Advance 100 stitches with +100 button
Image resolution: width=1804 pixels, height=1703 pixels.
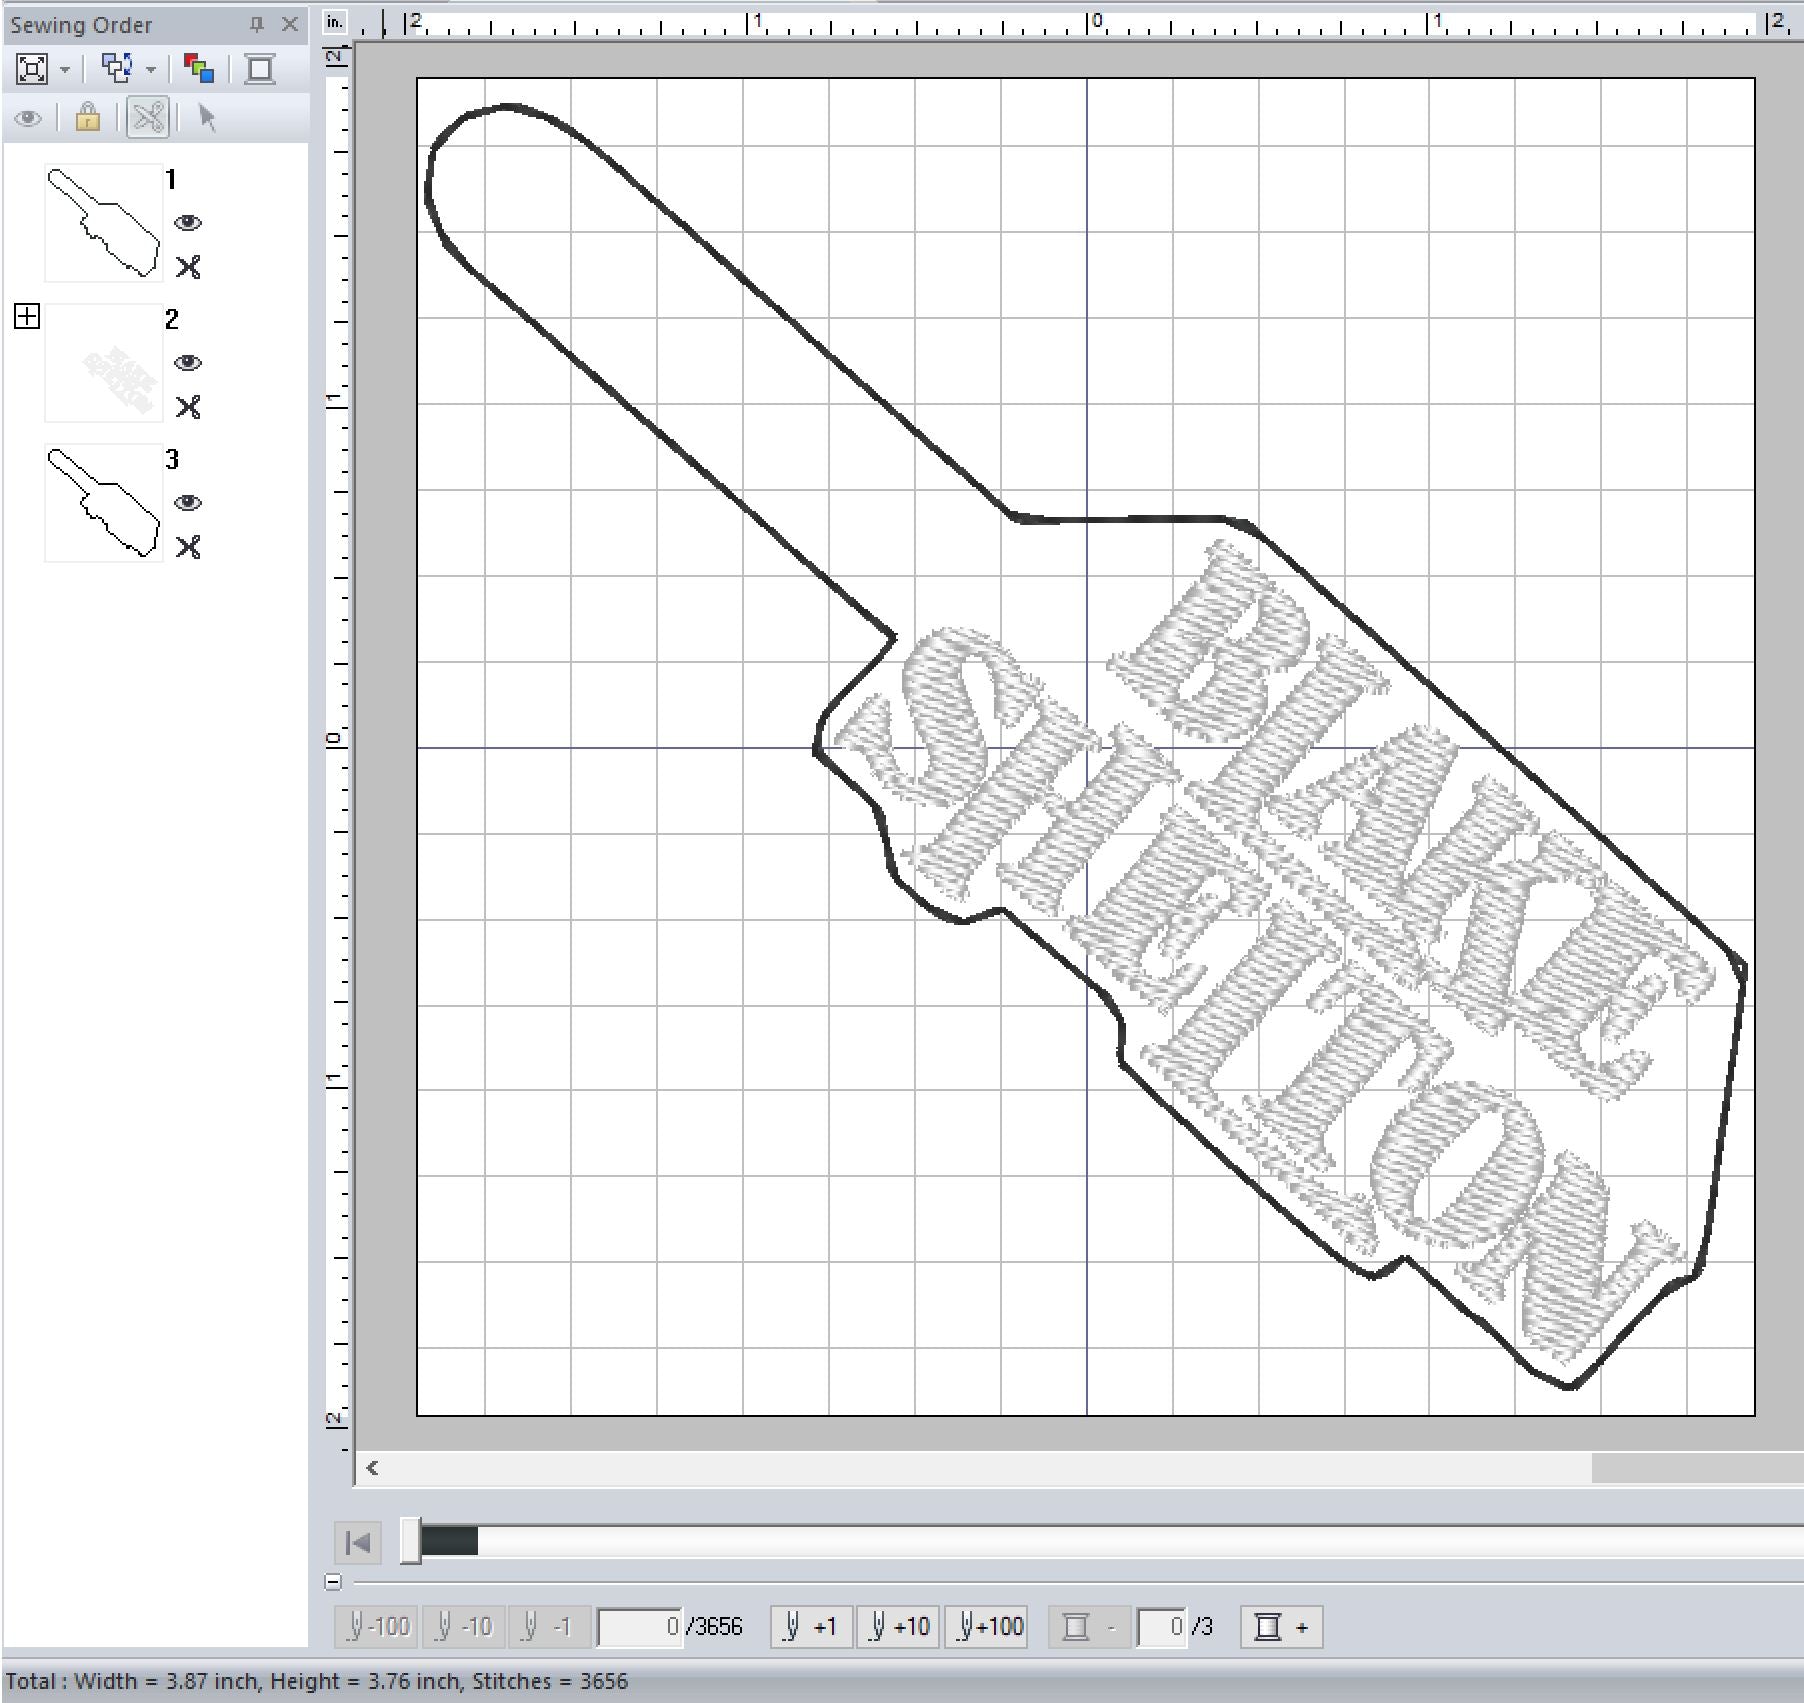coord(987,1627)
